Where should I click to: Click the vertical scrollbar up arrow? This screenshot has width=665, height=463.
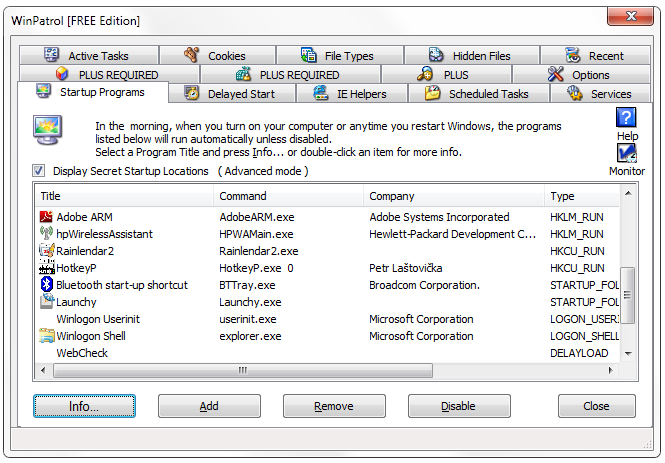coord(628,193)
